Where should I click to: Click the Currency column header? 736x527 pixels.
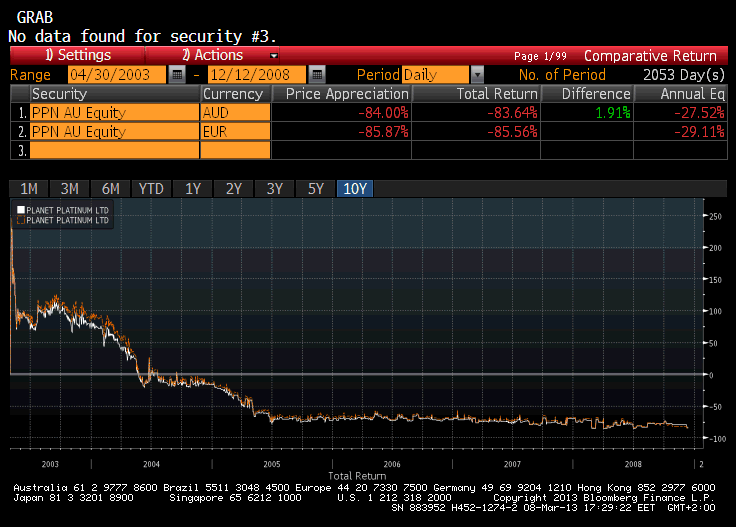pyautogui.click(x=236, y=94)
